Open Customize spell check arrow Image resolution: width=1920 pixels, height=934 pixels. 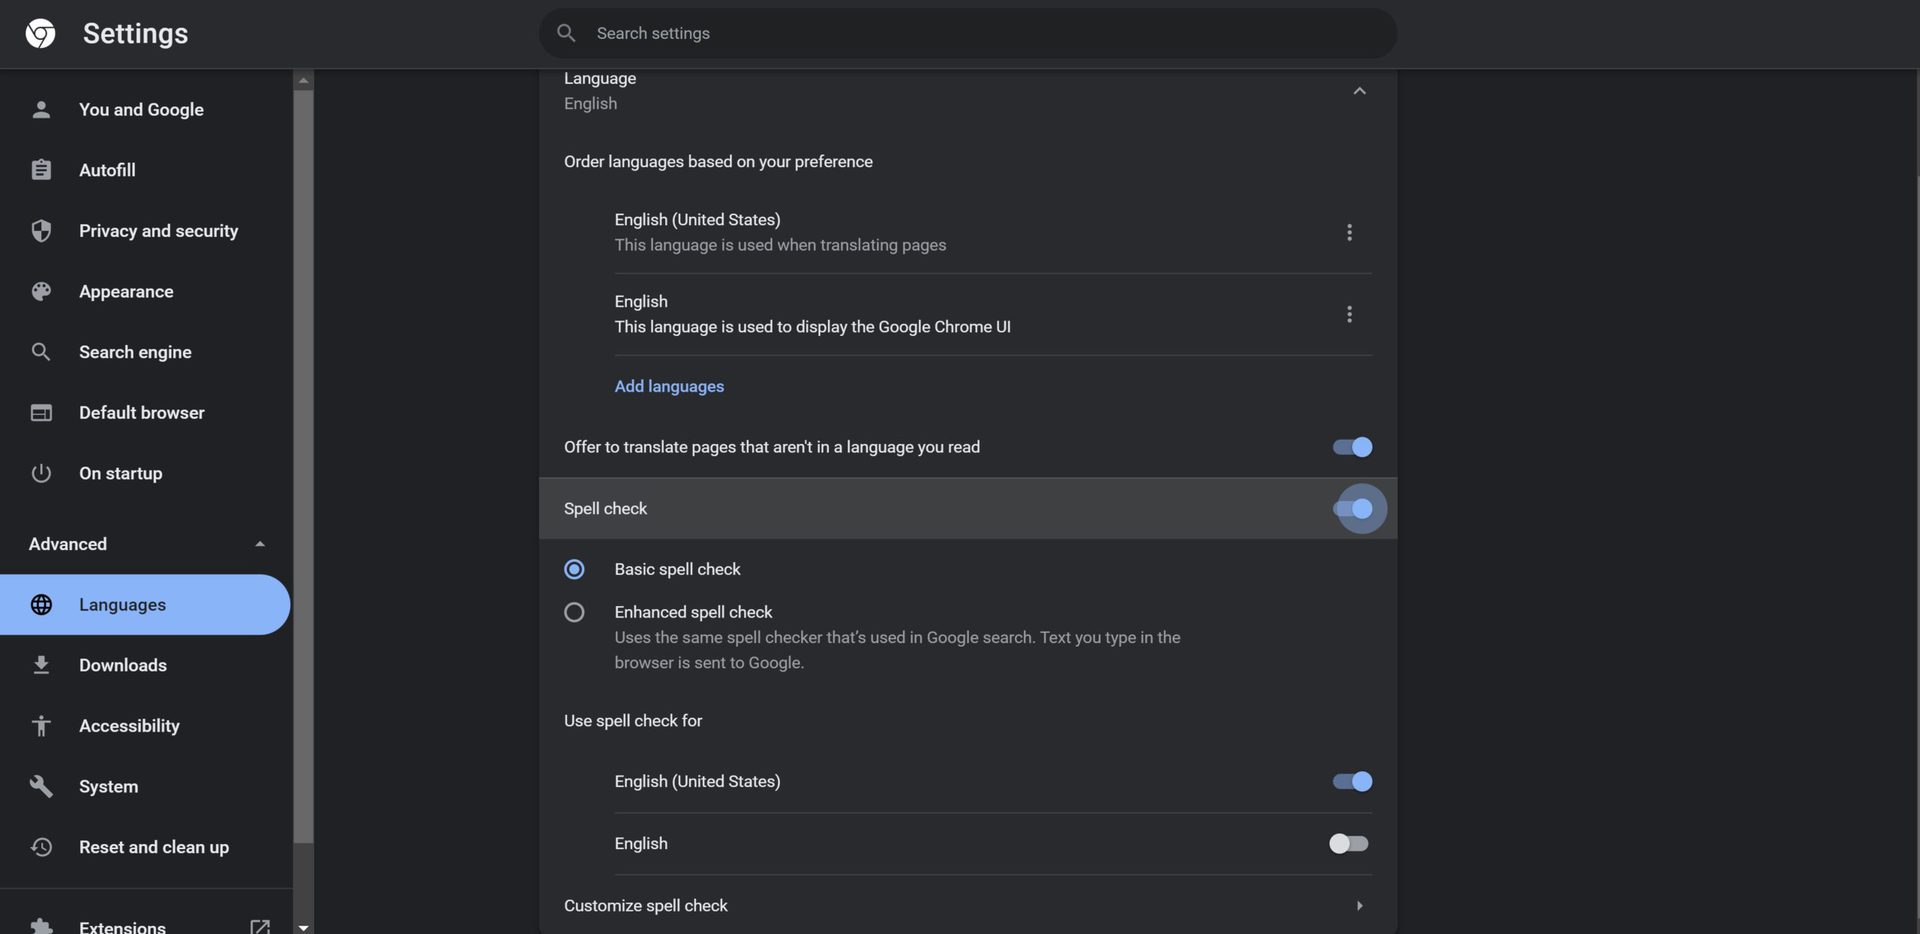[x=1359, y=906]
